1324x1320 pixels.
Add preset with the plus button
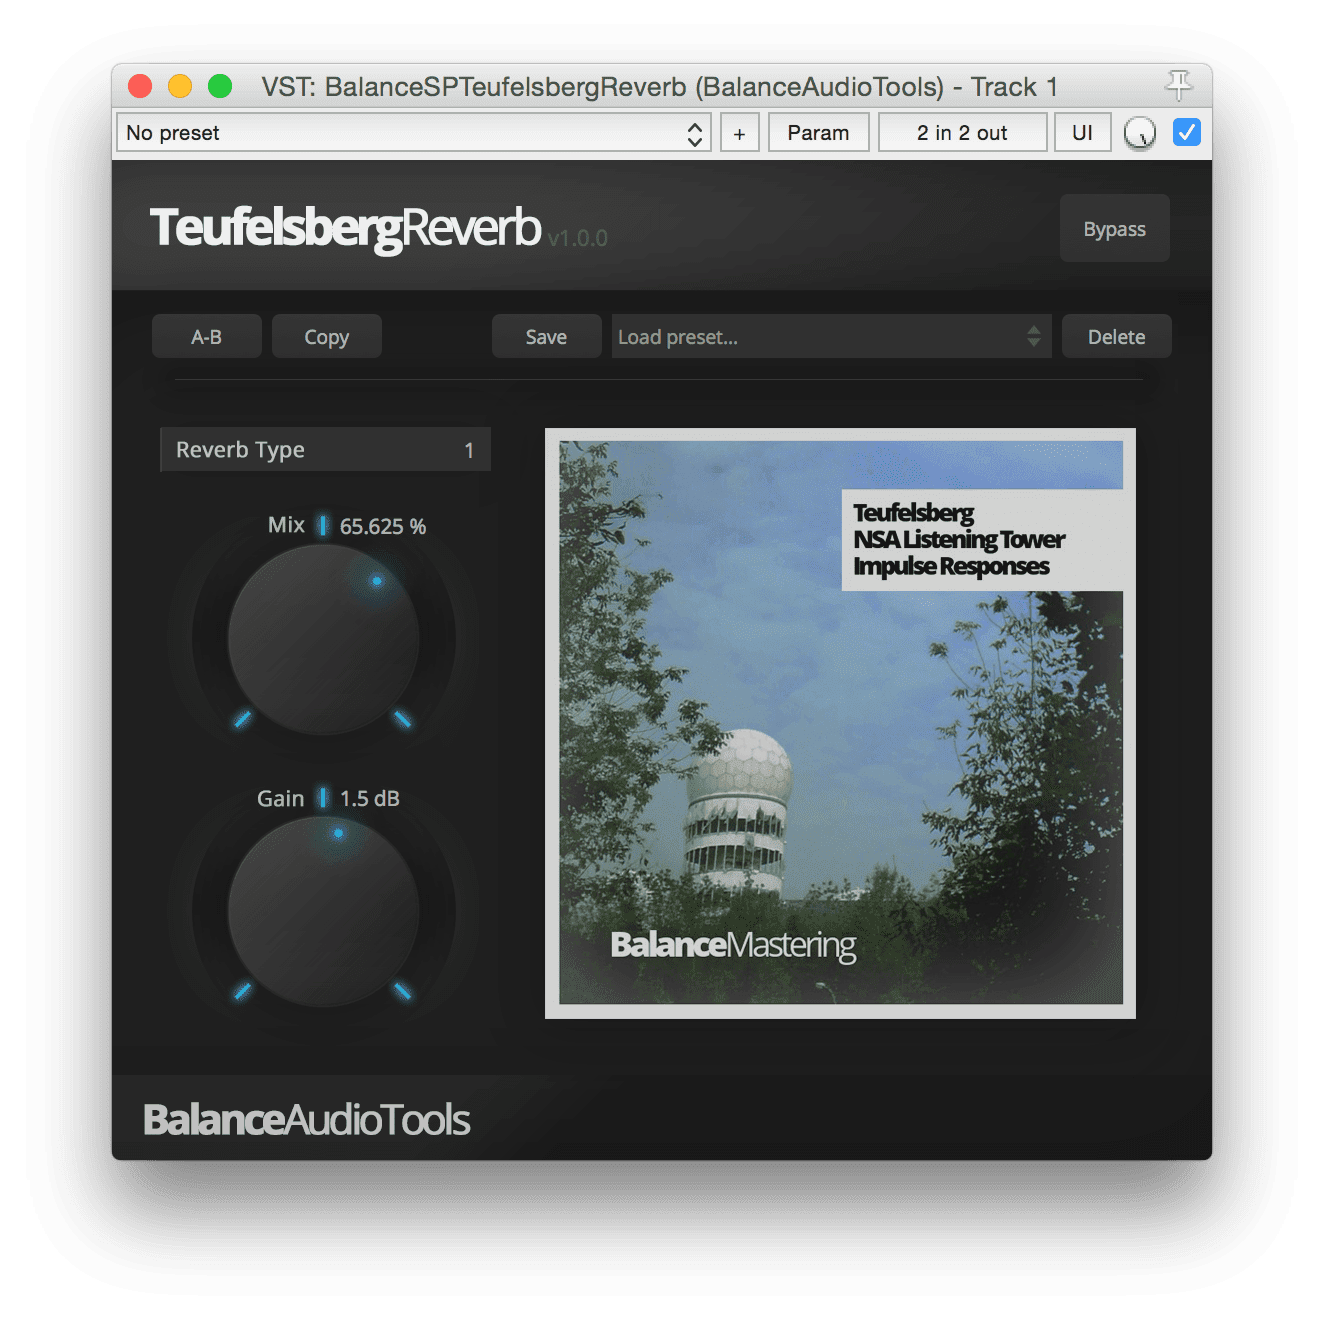pos(739,133)
